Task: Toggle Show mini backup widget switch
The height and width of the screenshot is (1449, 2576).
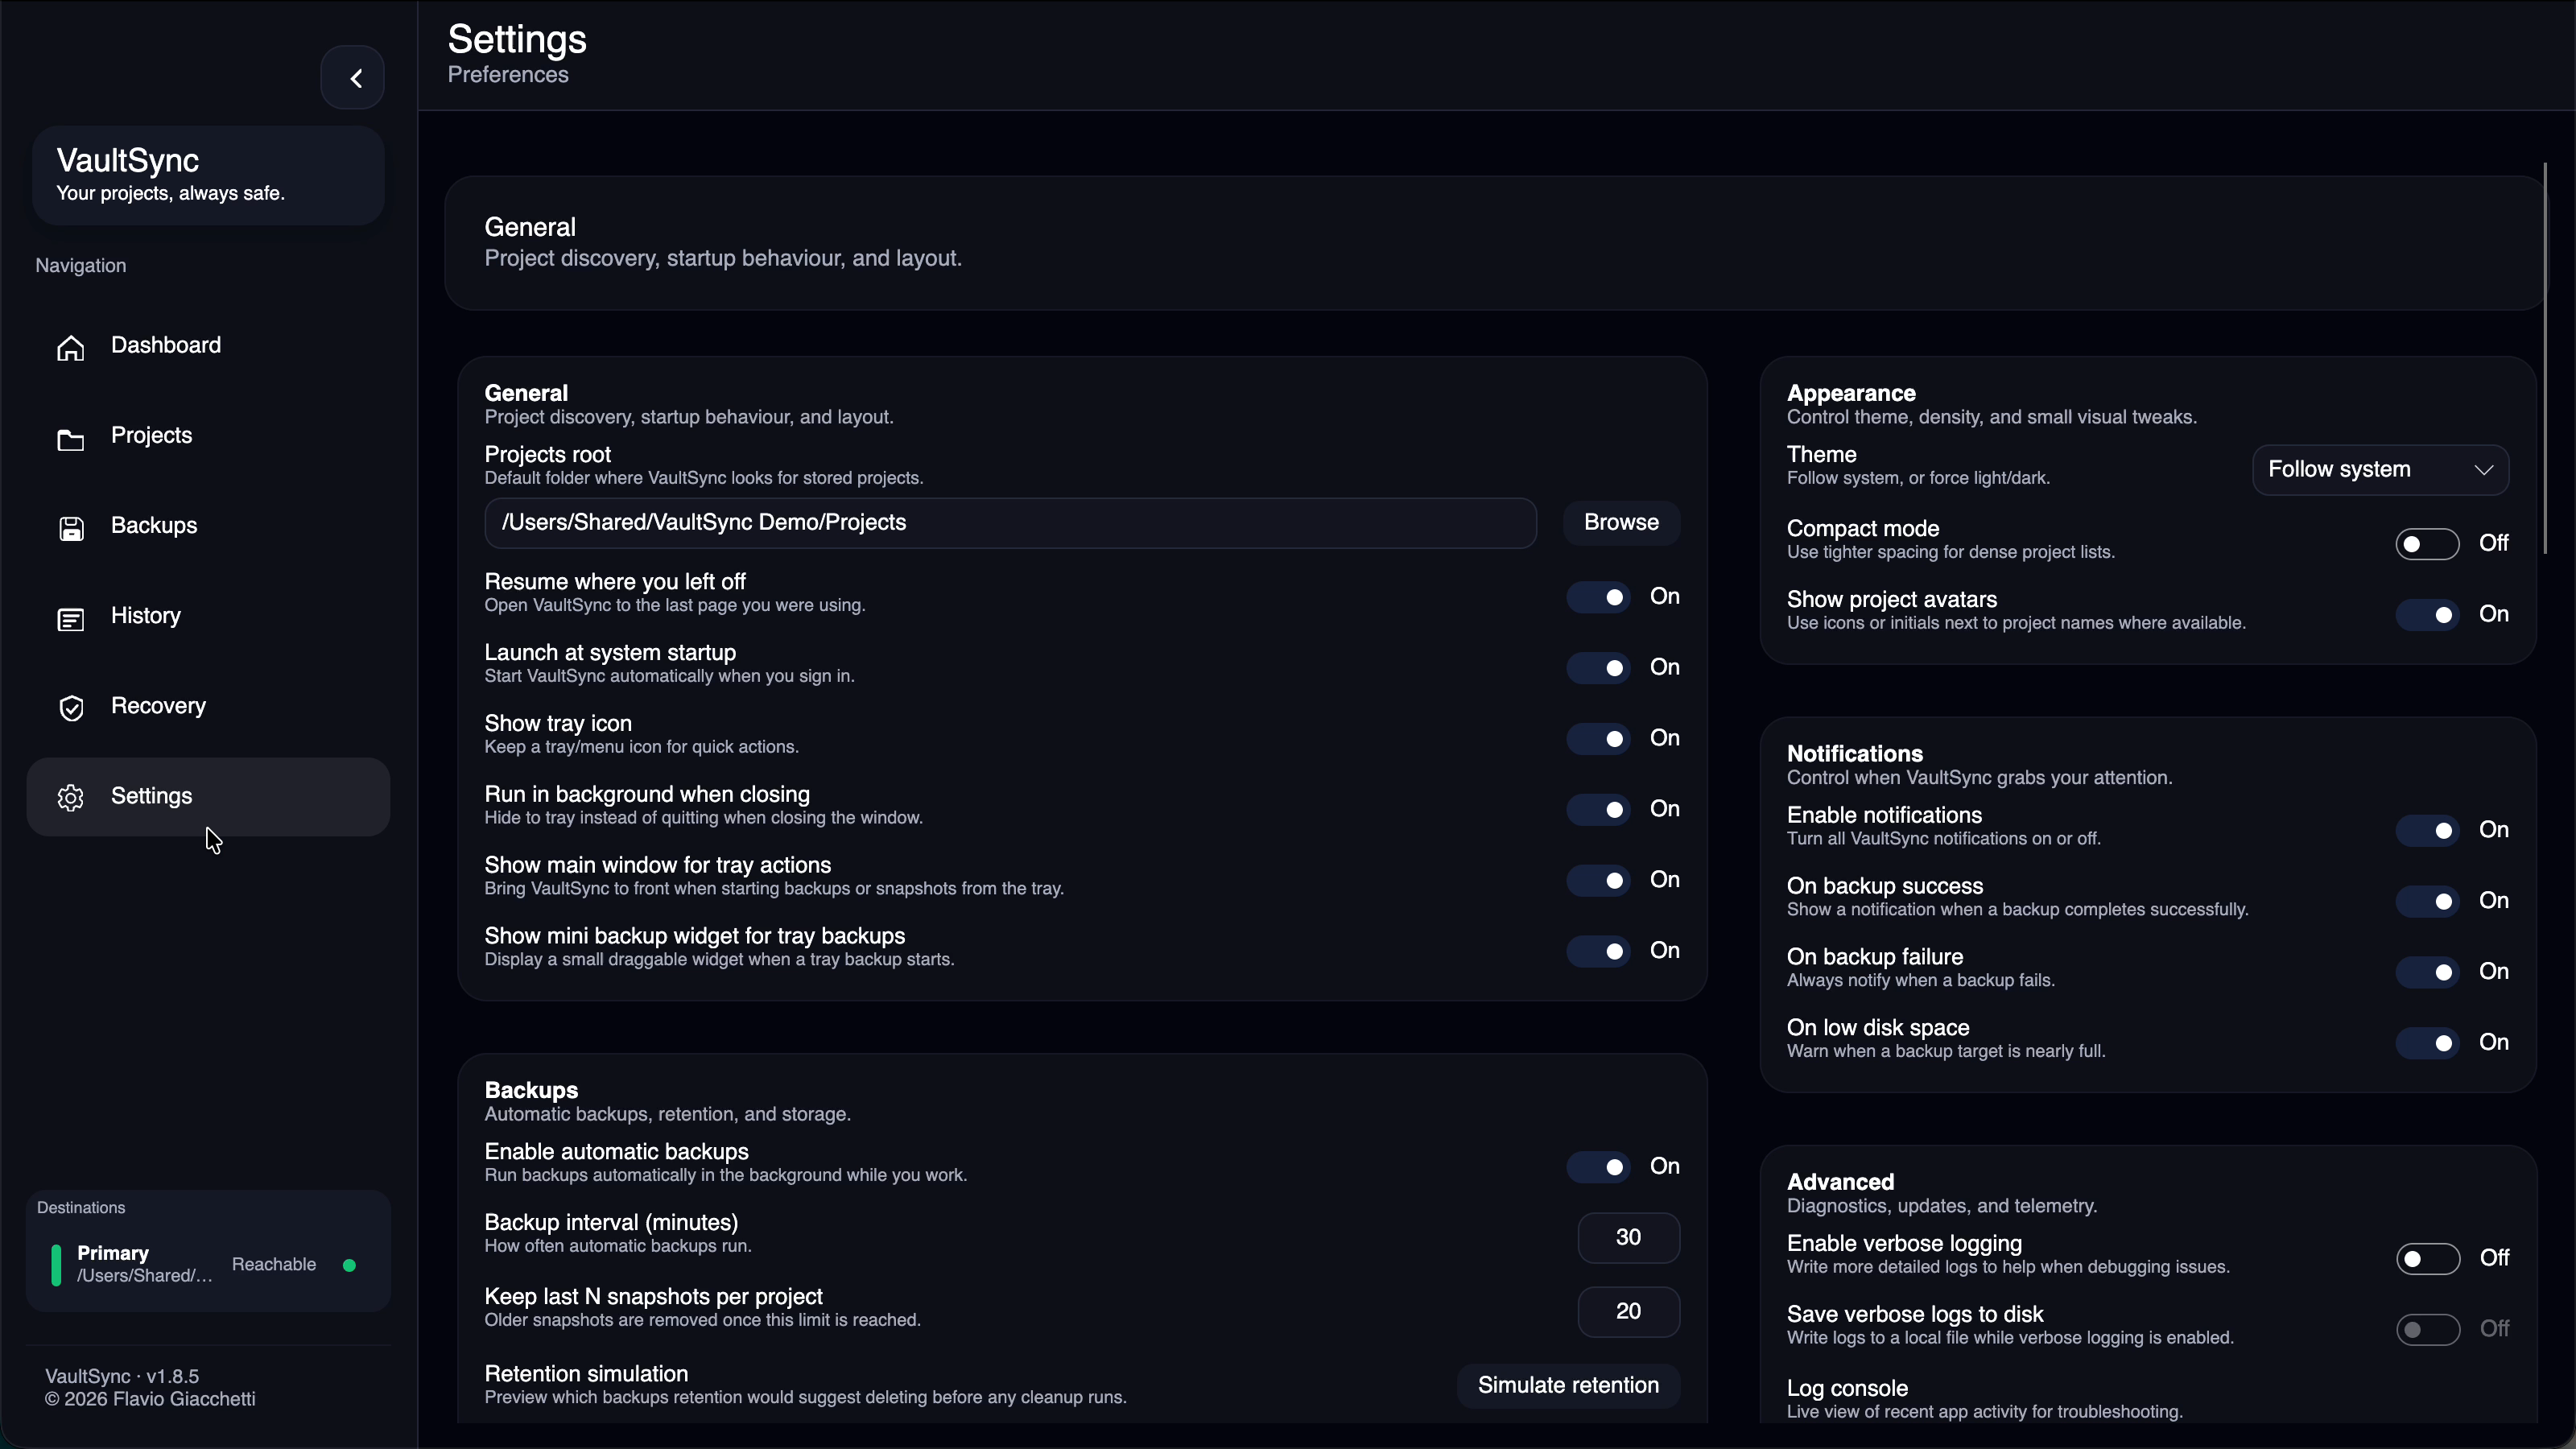Action: click(1598, 952)
